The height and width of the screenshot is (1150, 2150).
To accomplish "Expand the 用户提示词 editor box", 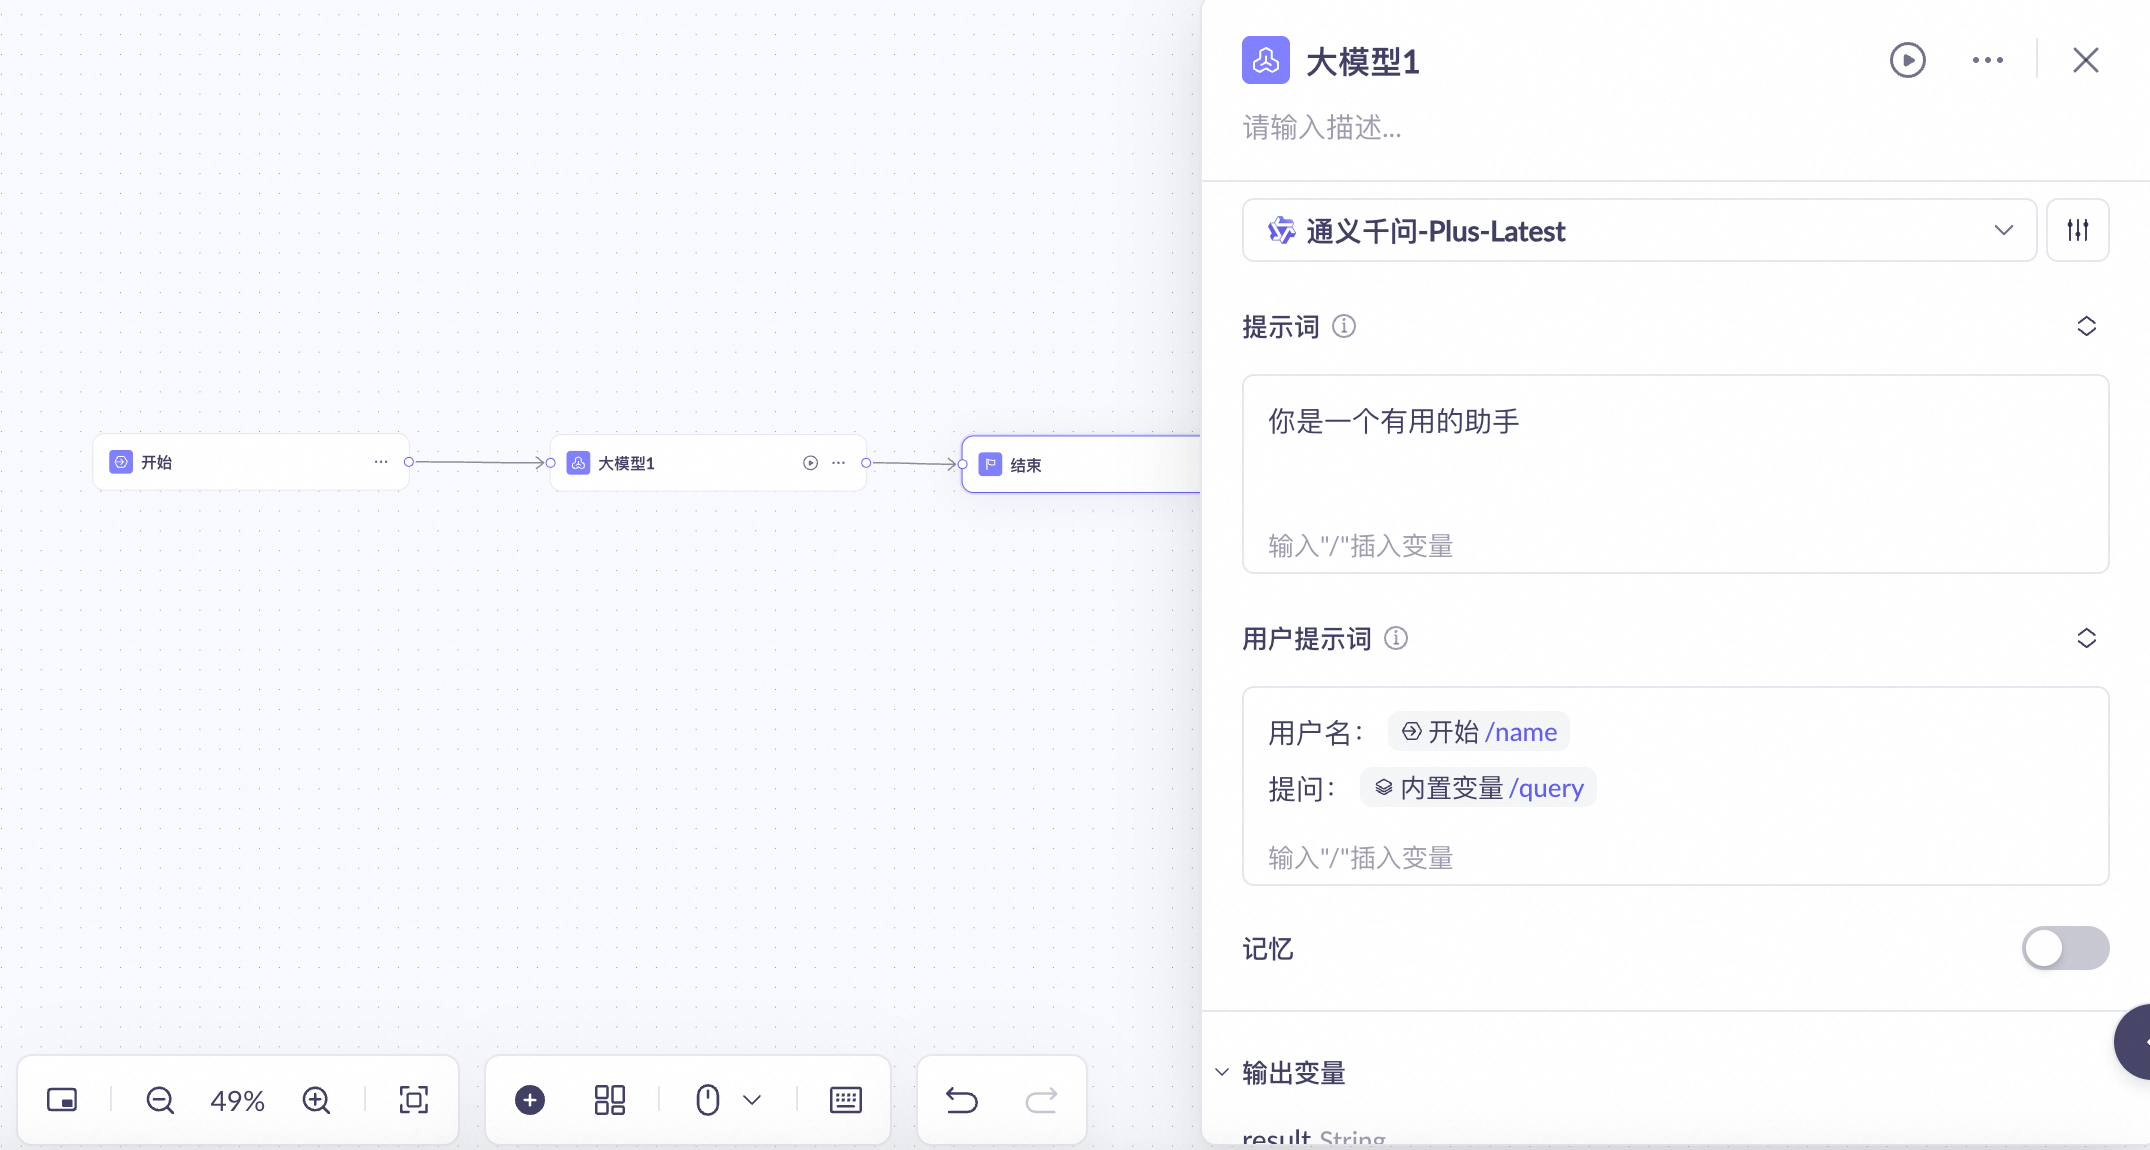I will click(2086, 638).
